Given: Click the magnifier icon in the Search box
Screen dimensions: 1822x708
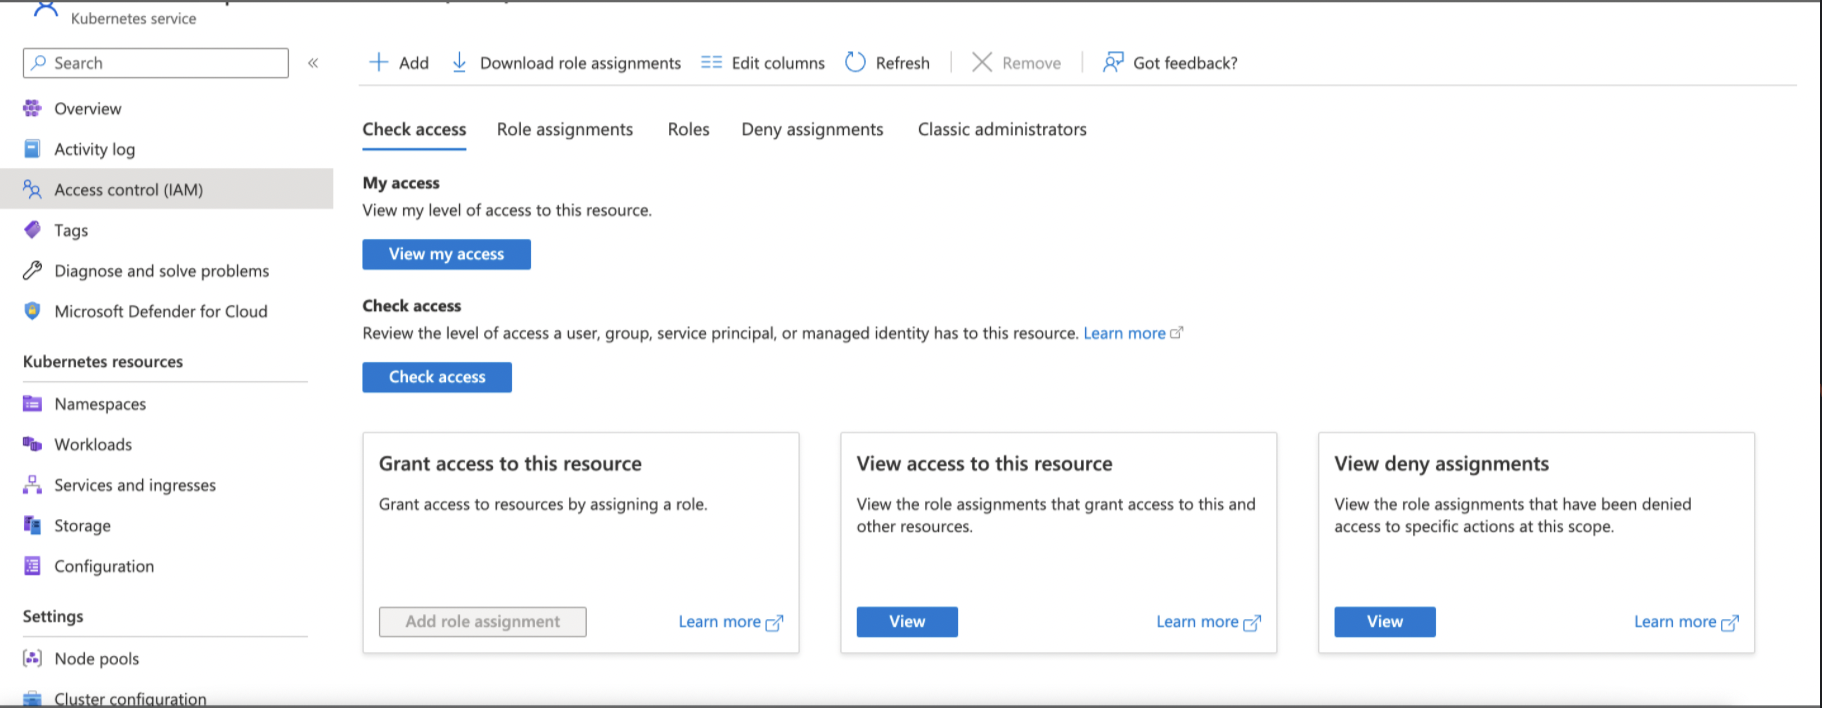Looking at the screenshot, I should [39, 62].
